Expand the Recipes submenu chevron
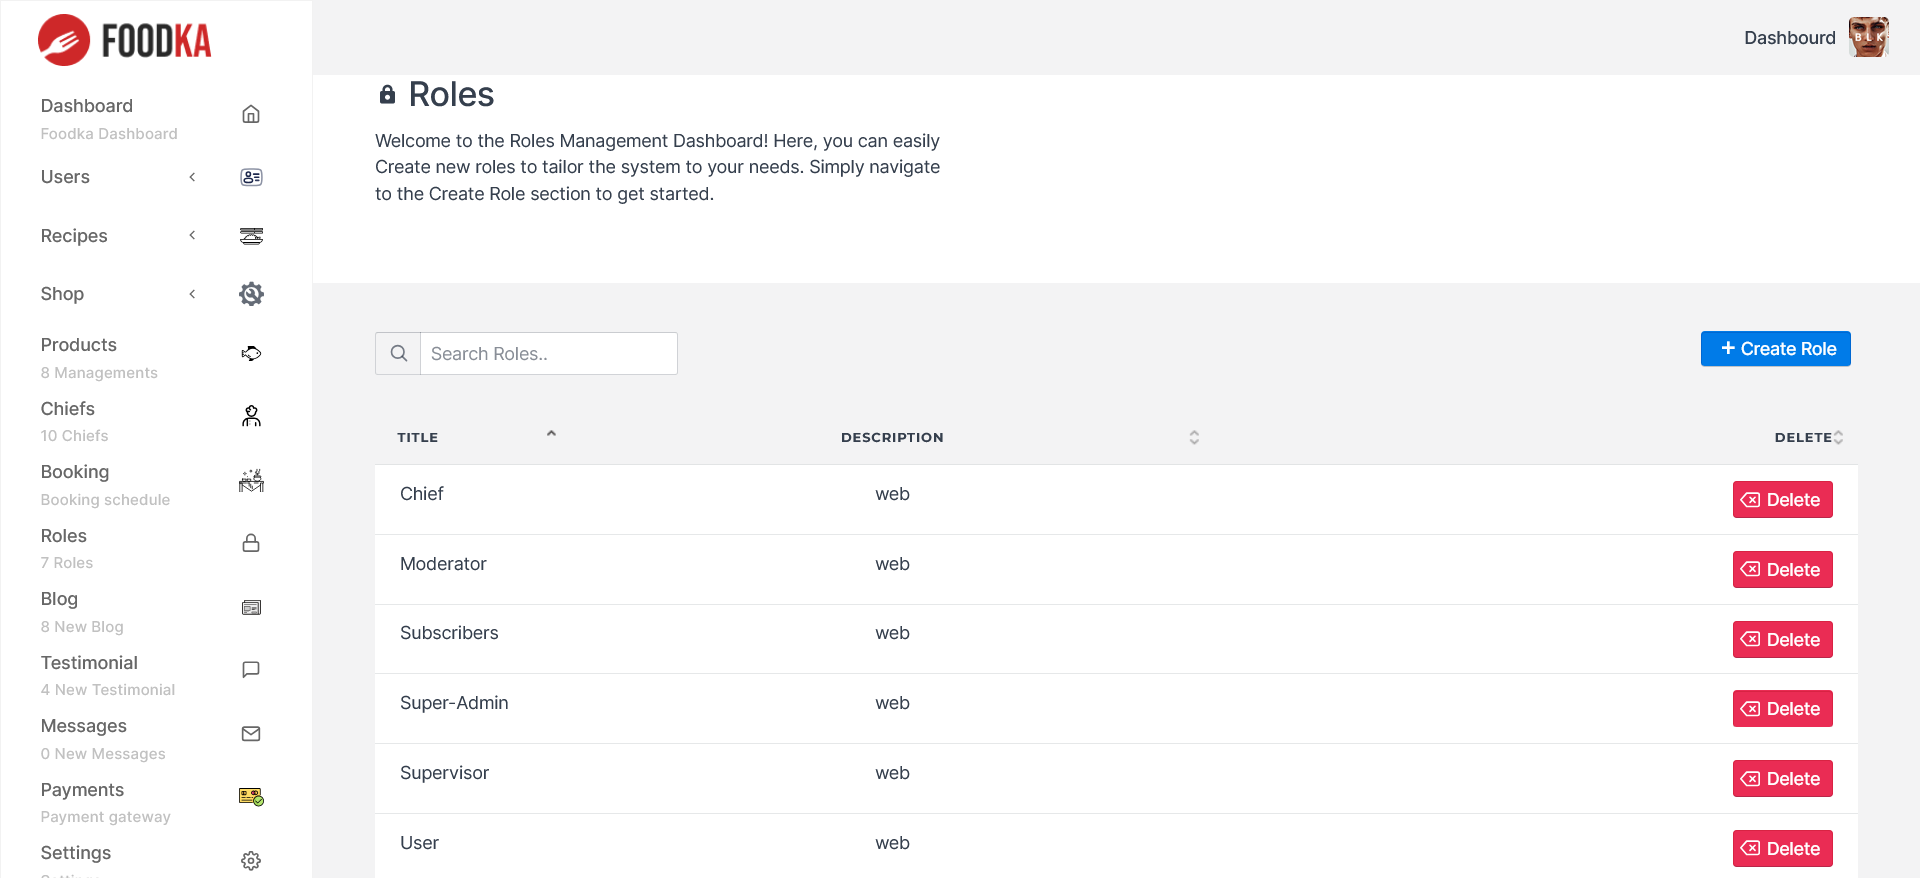This screenshot has width=1920, height=878. 192,236
